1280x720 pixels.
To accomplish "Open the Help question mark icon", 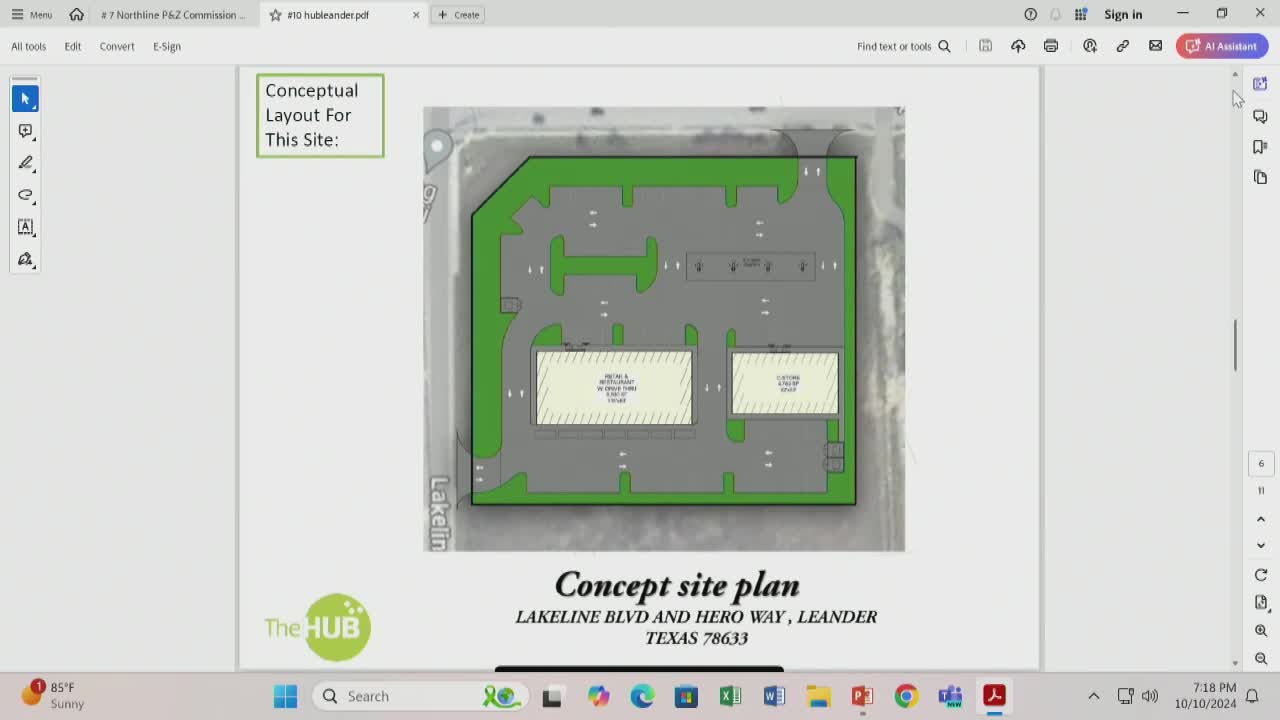I will [x=1030, y=14].
